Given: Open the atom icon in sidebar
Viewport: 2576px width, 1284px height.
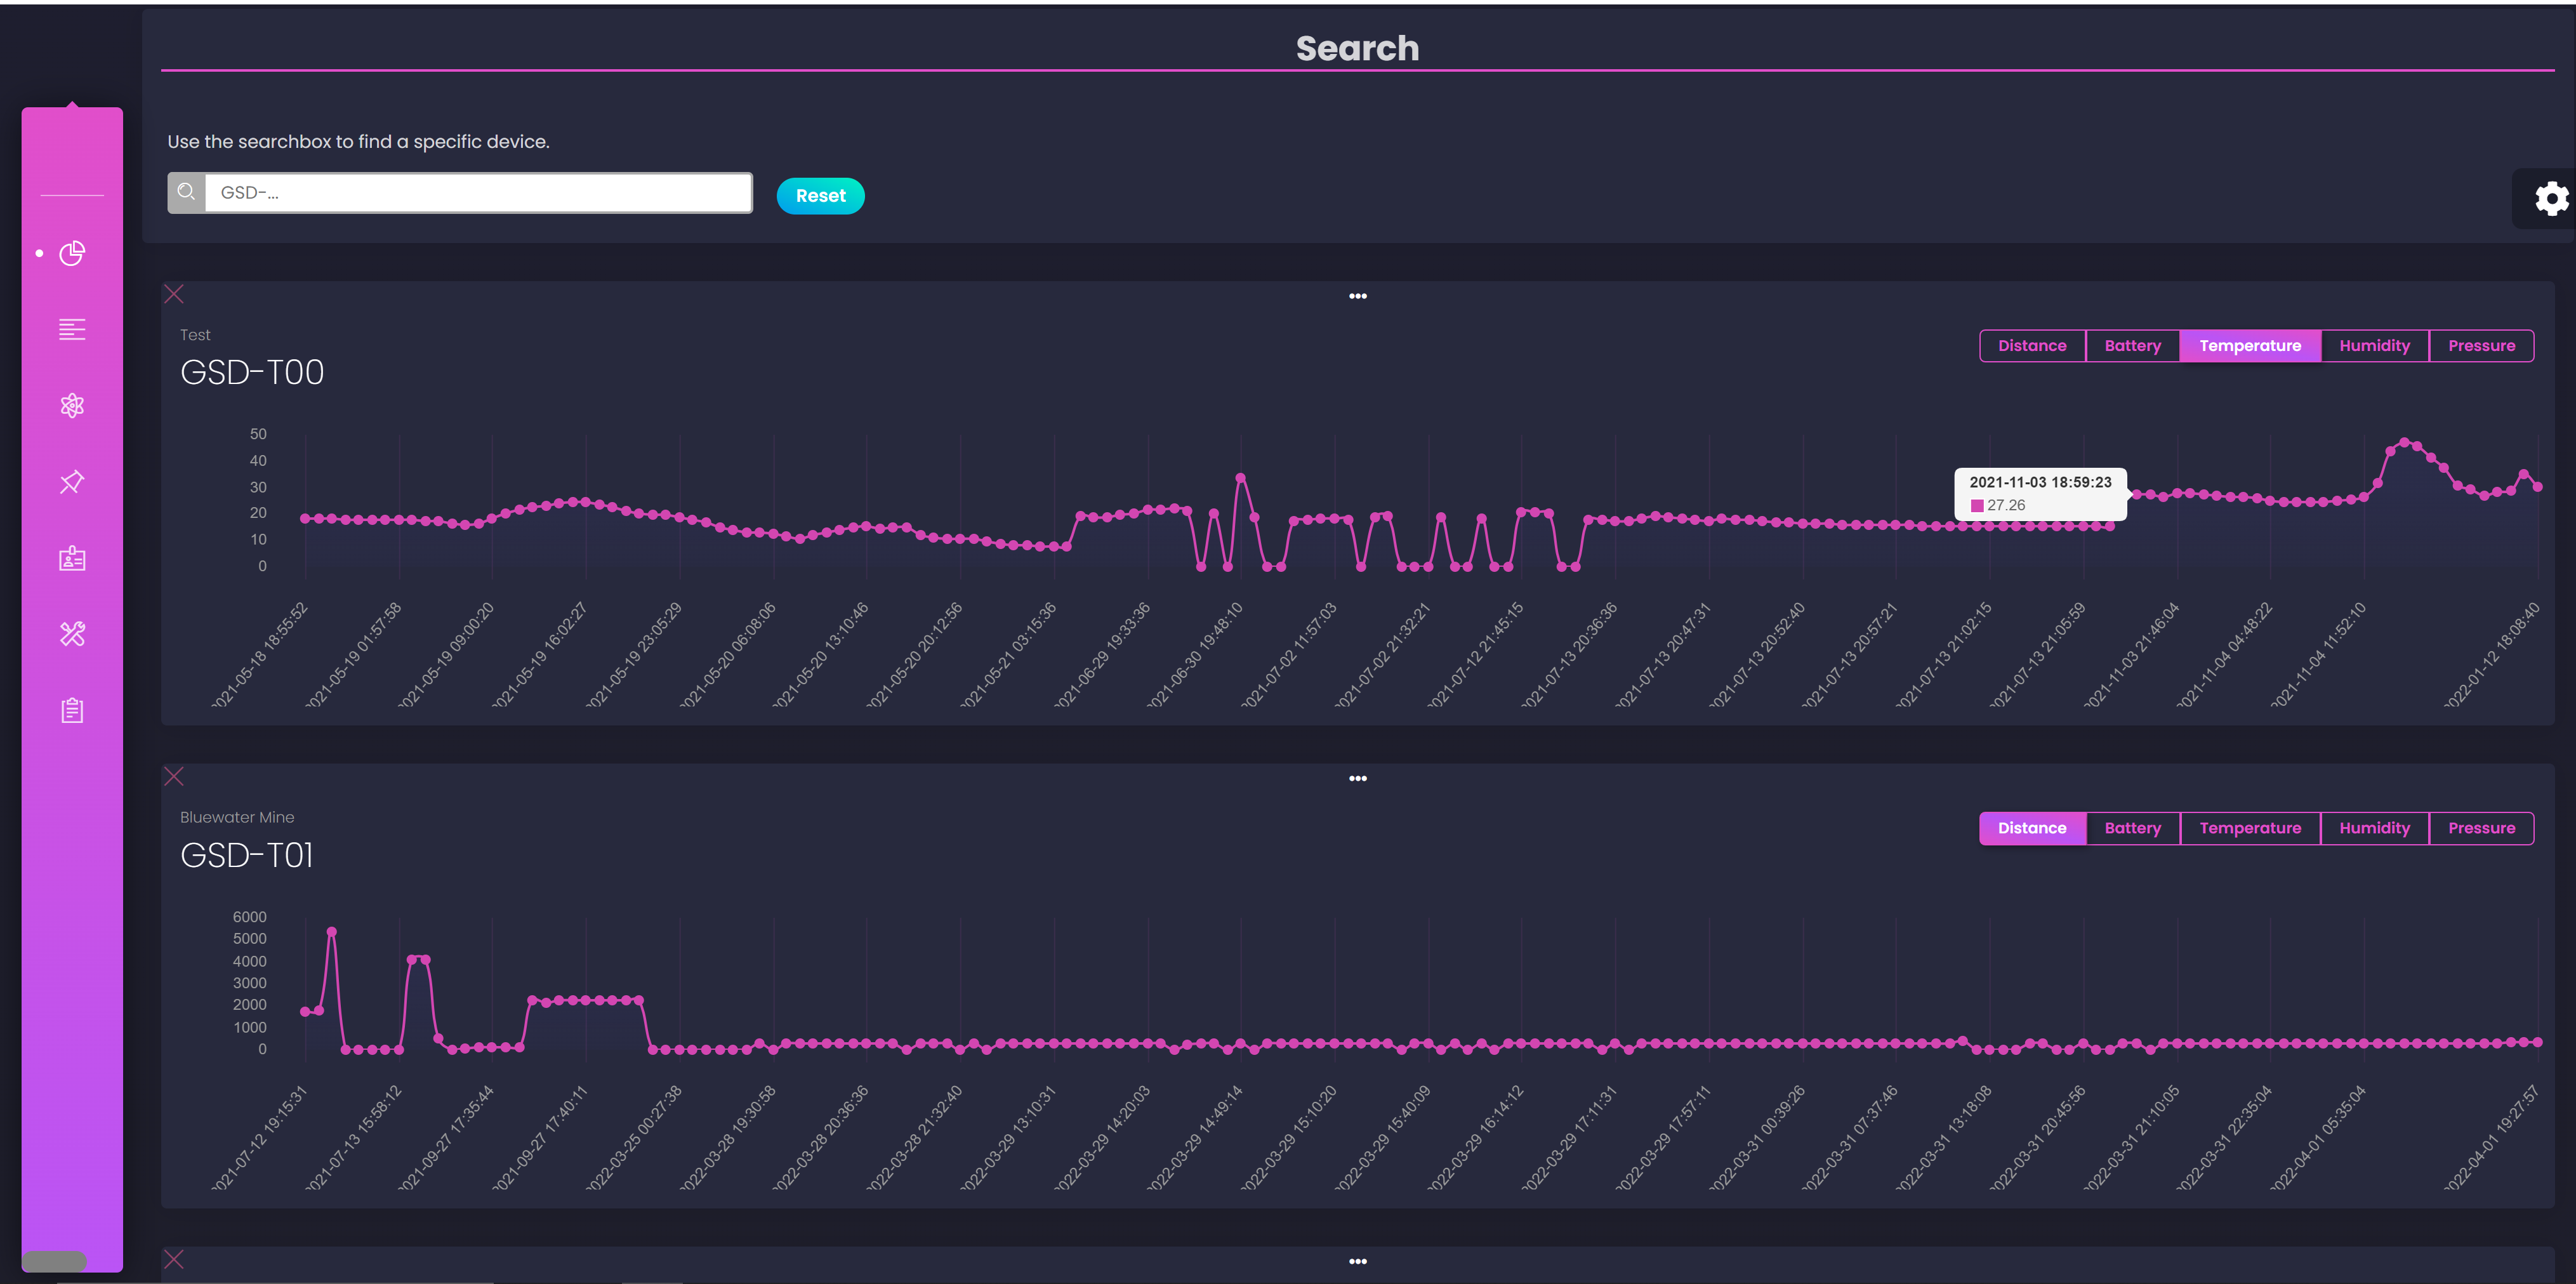Looking at the screenshot, I should coord(72,405).
